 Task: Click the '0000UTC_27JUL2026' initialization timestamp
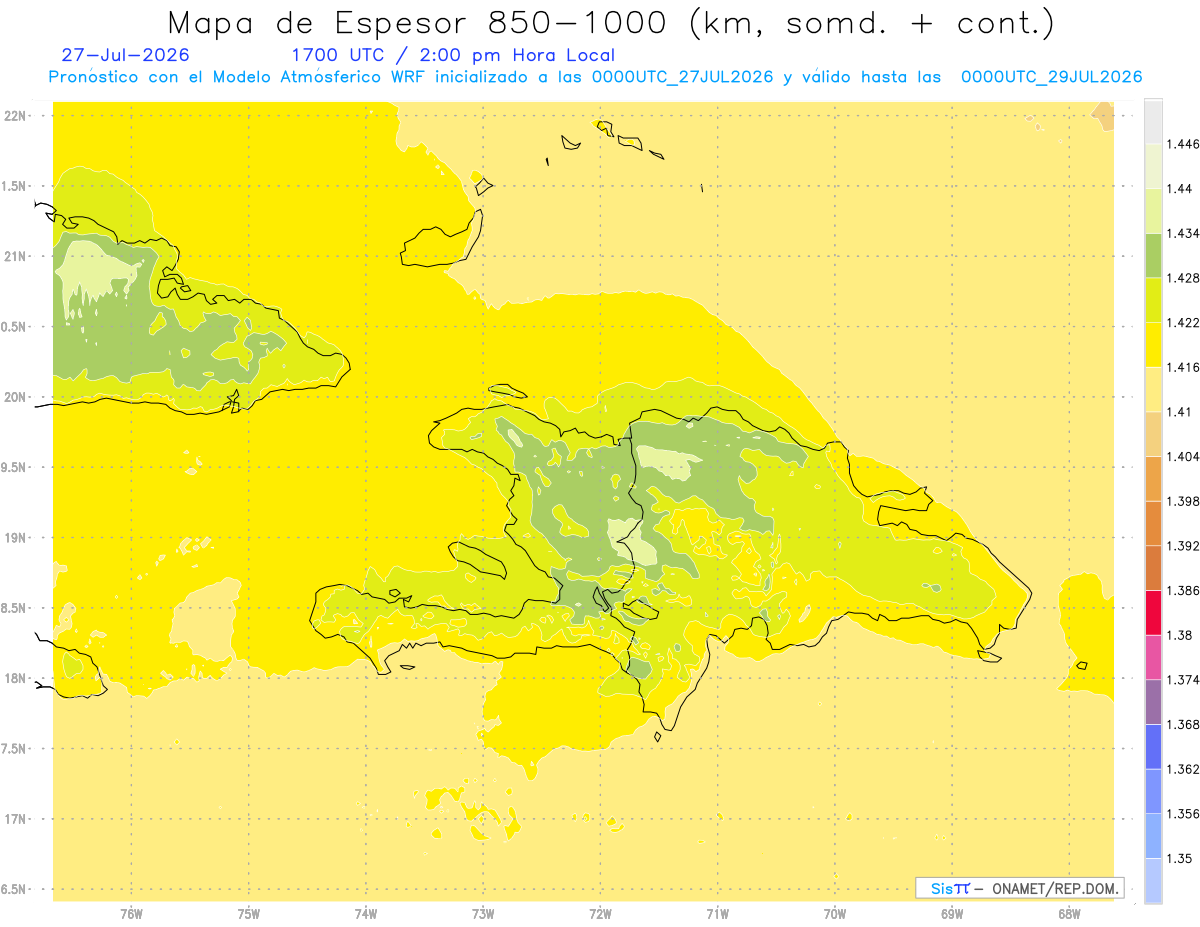coord(682,77)
